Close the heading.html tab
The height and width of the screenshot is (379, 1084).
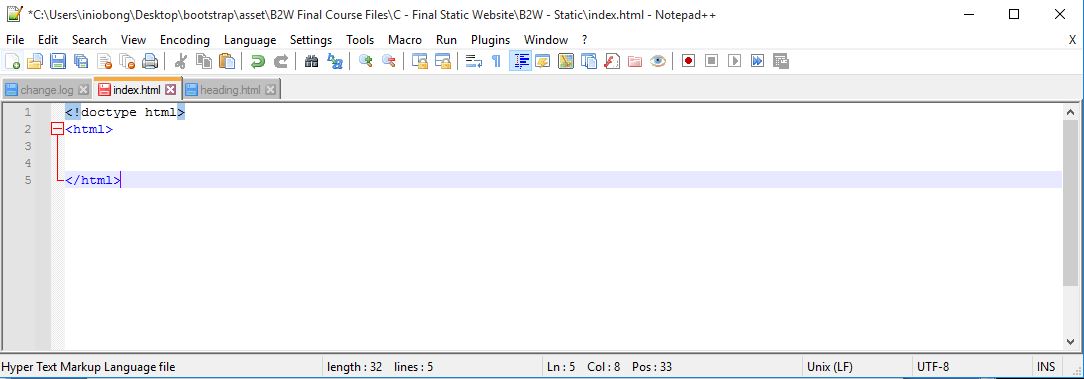[270, 90]
